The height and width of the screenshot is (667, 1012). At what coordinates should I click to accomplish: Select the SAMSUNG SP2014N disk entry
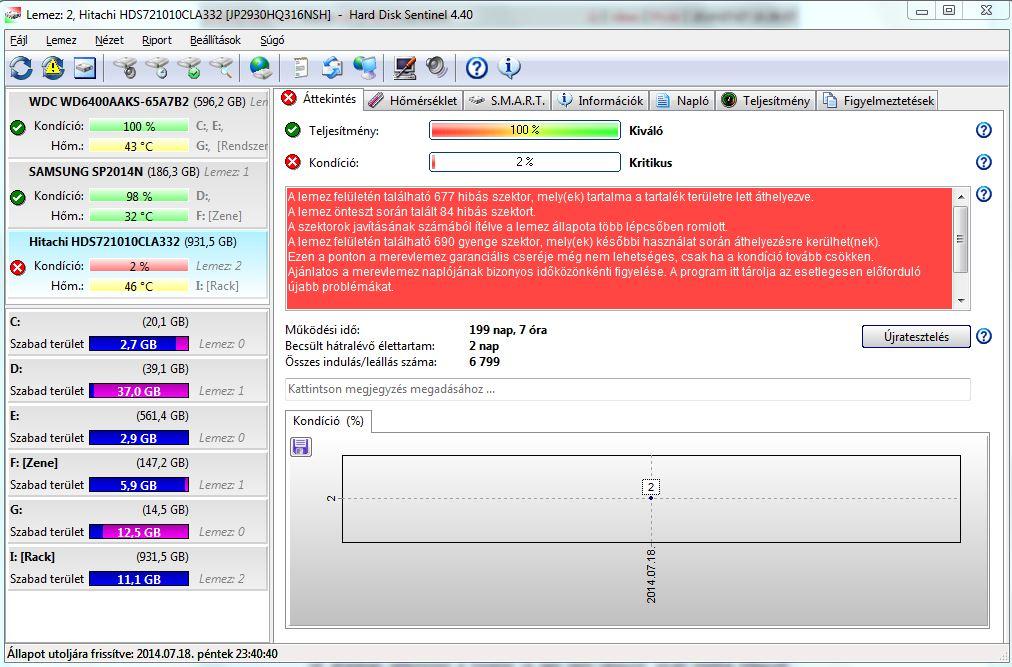tap(138, 194)
